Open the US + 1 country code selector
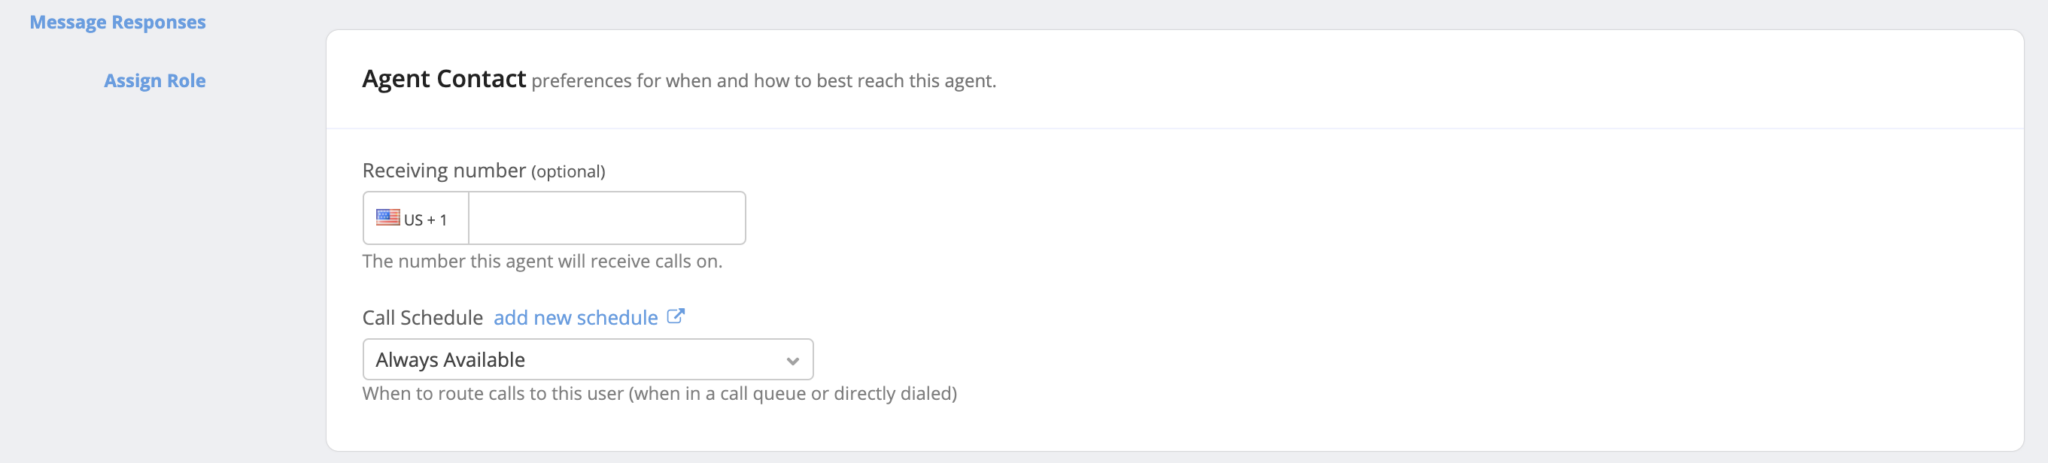 [416, 218]
